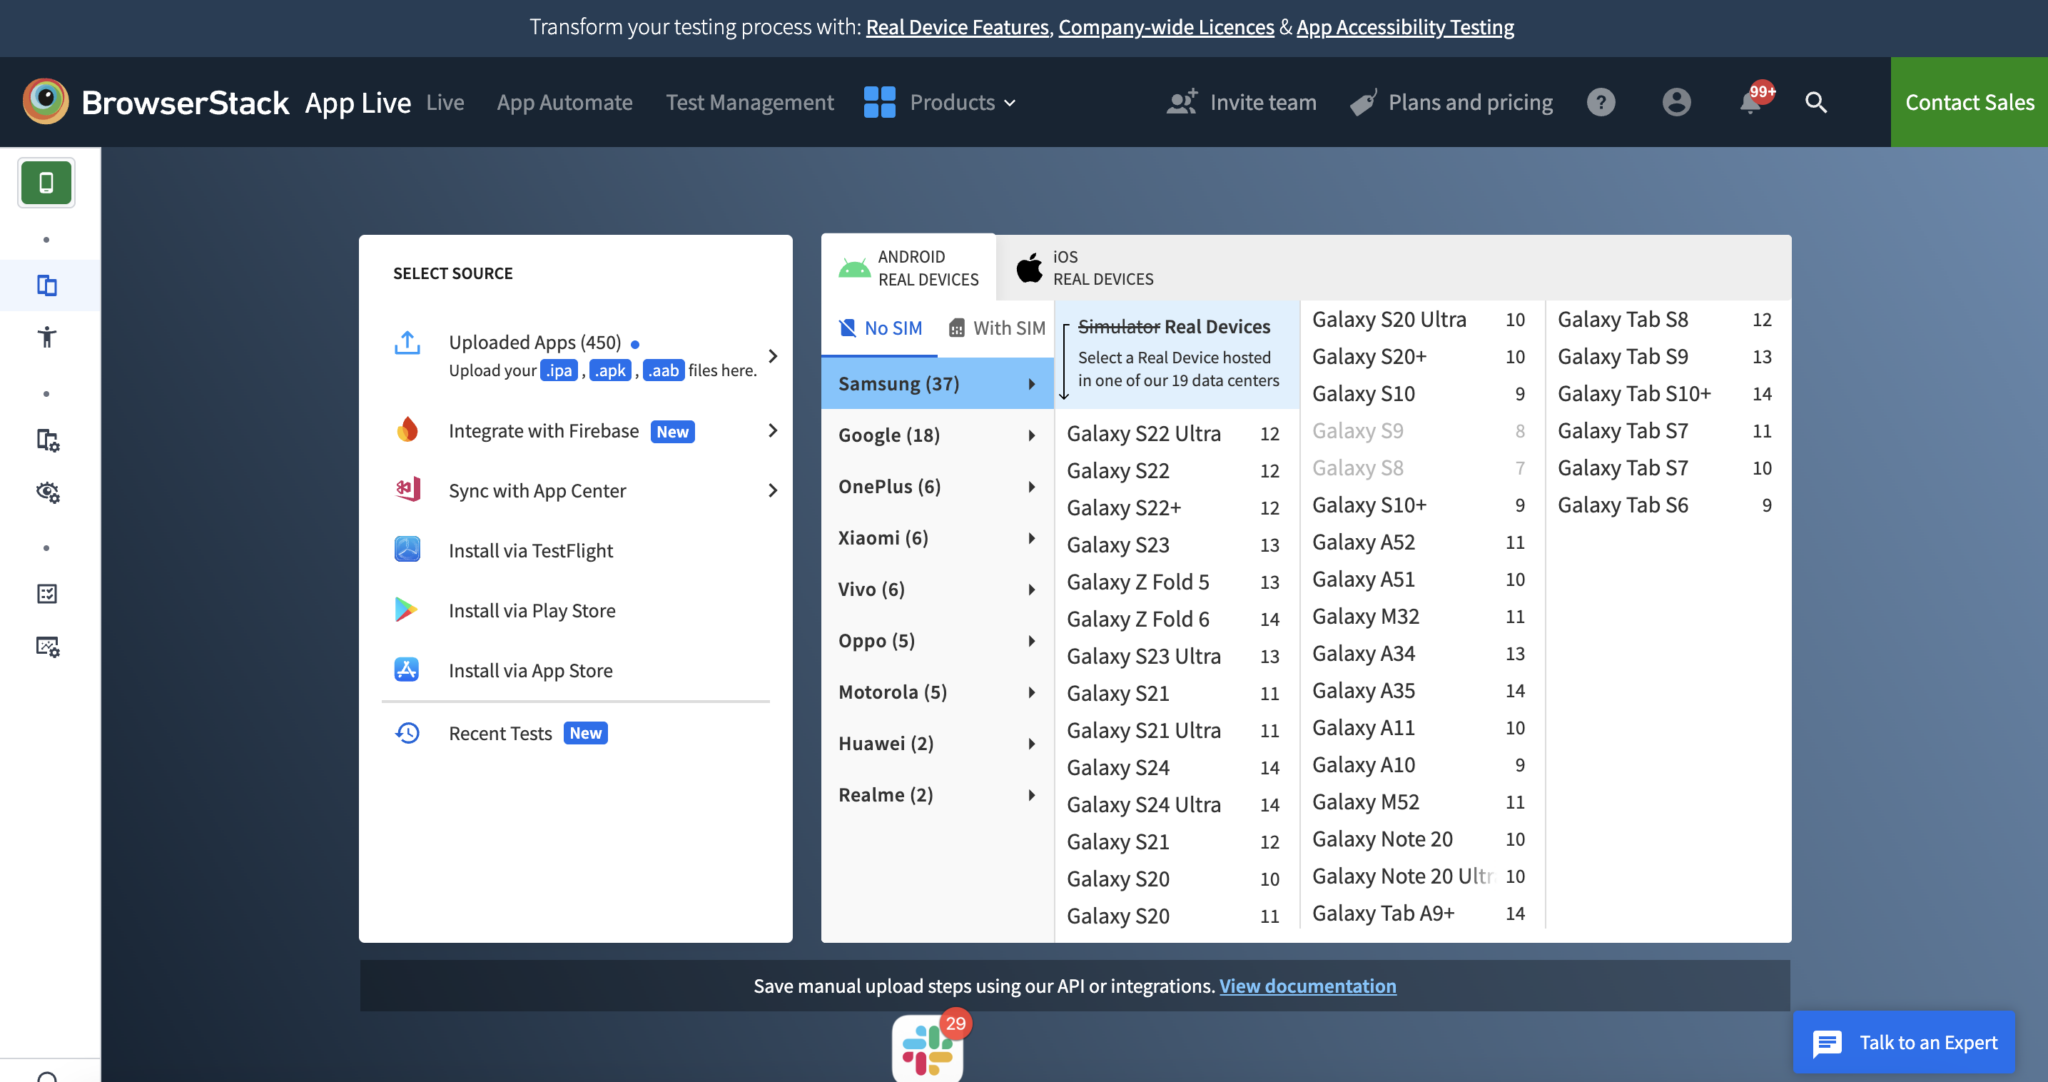2048x1082 pixels.
Task: Switch to the iOS Real Devices tab
Action: coord(1085,267)
